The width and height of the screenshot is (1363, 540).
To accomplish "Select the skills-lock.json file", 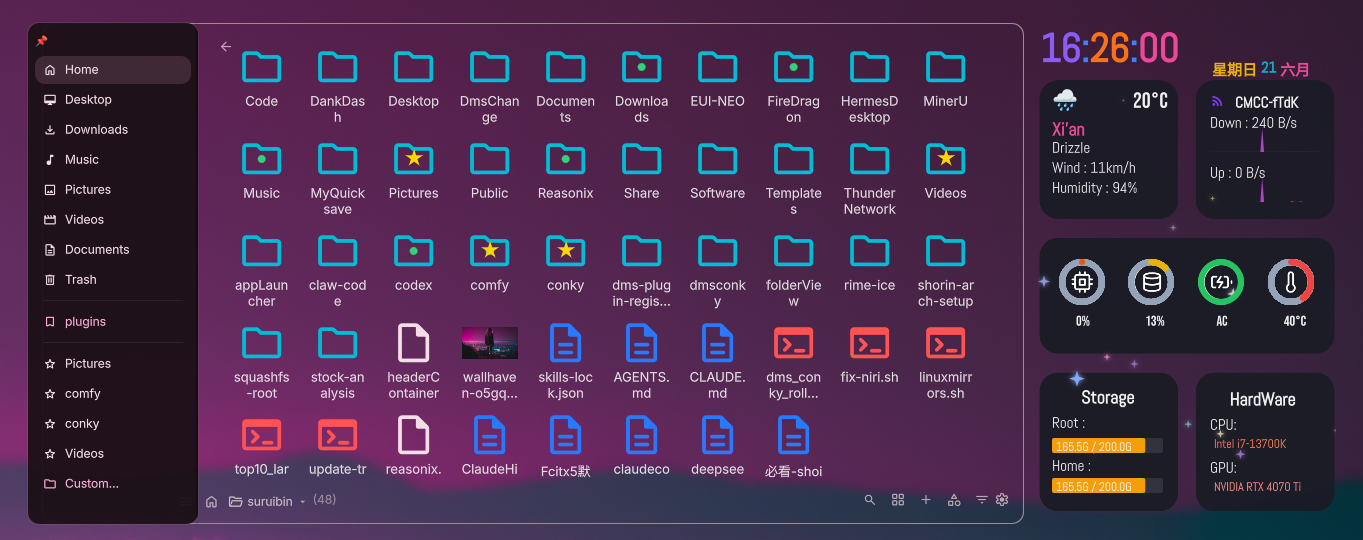I will click(x=566, y=362).
